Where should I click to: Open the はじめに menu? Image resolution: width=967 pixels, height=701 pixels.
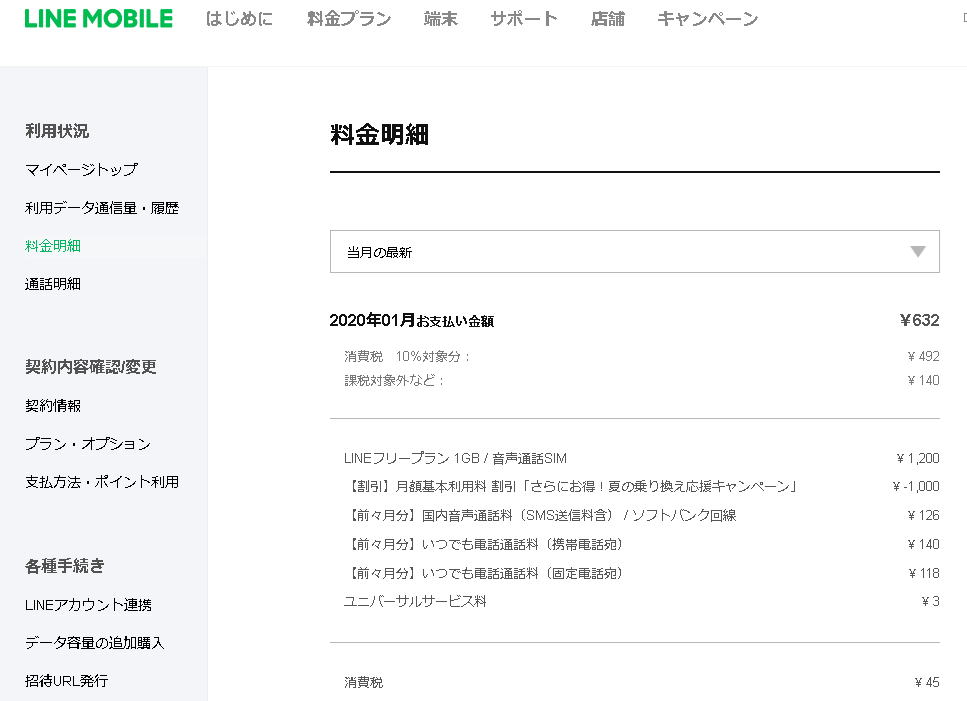click(x=239, y=19)
